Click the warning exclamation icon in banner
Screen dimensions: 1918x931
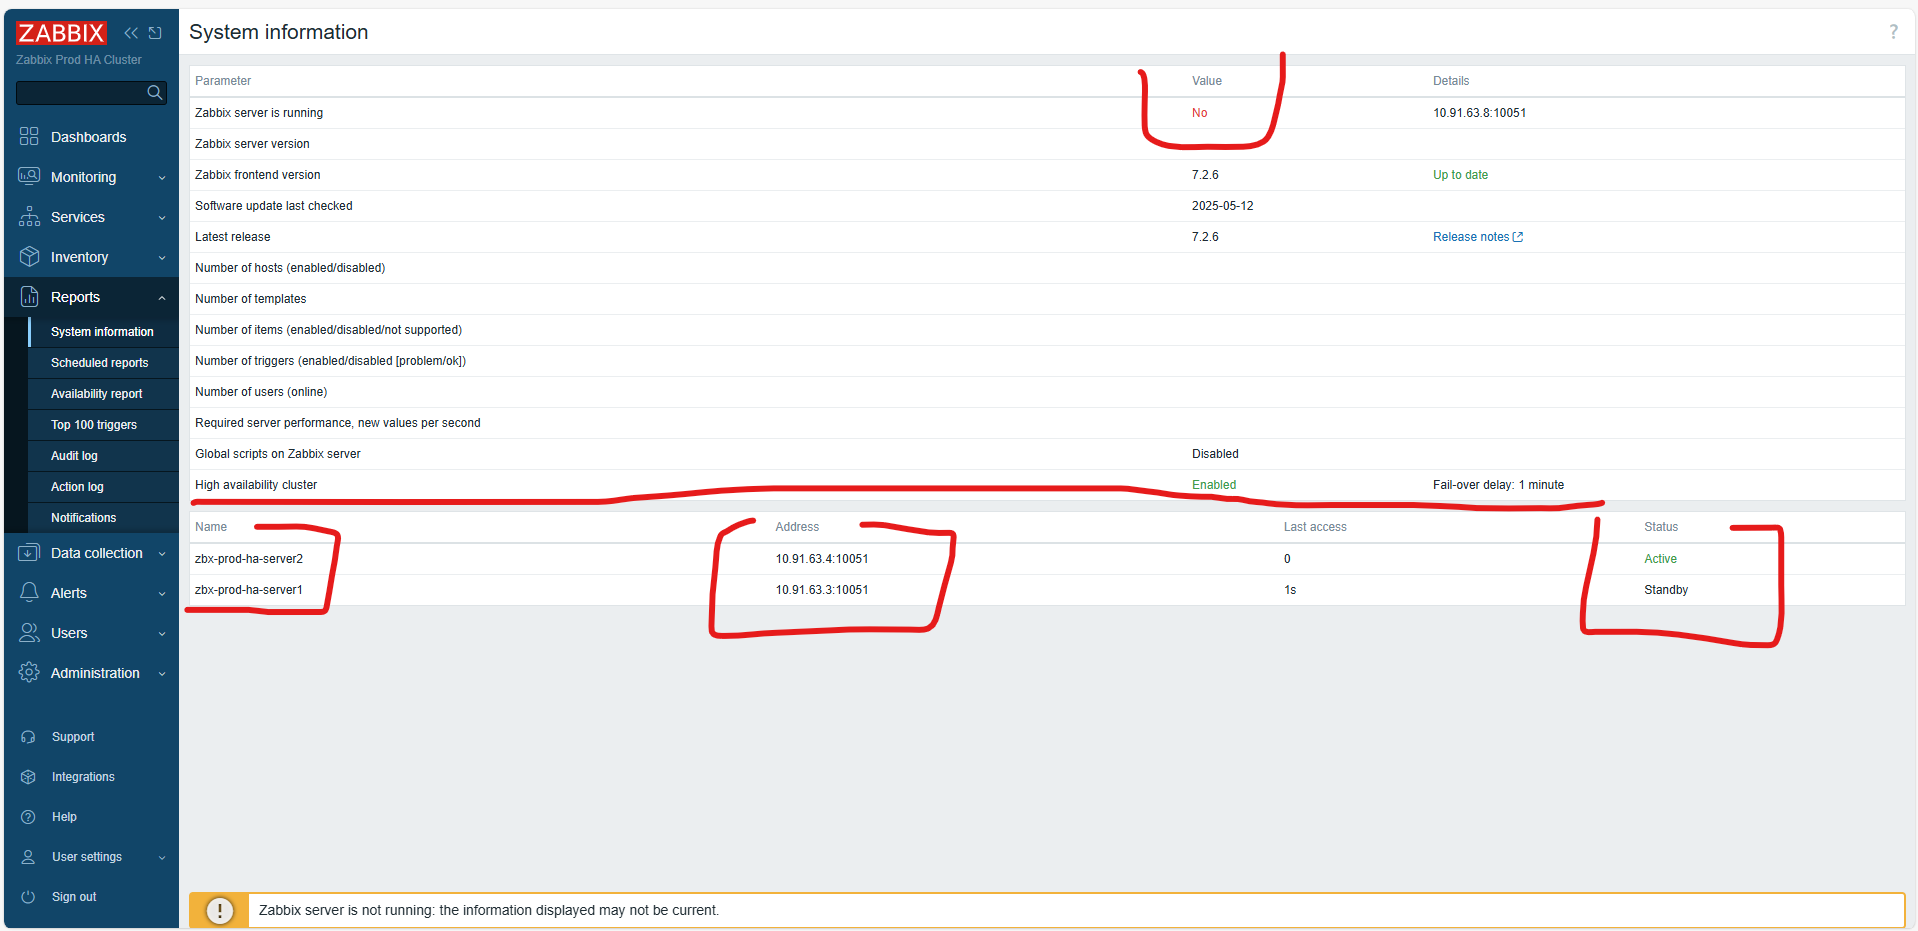coord(220,911)
